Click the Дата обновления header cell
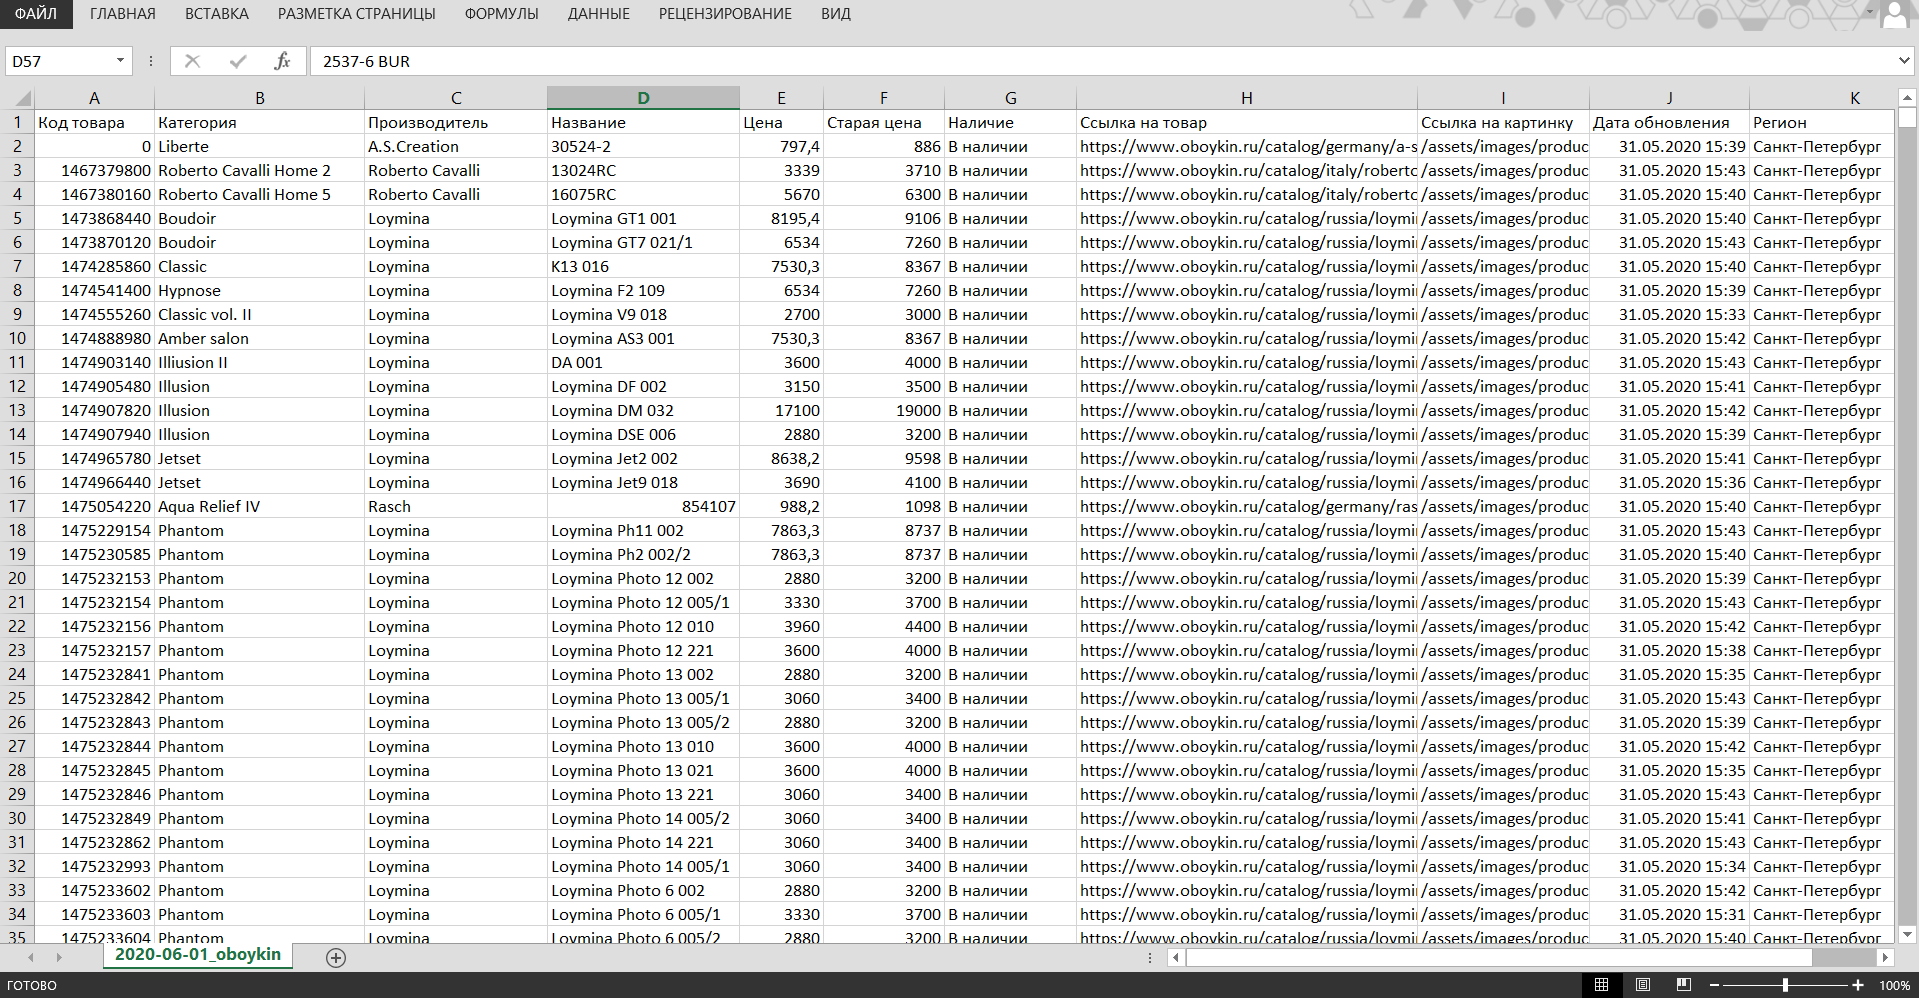 tap(1669, 122)
